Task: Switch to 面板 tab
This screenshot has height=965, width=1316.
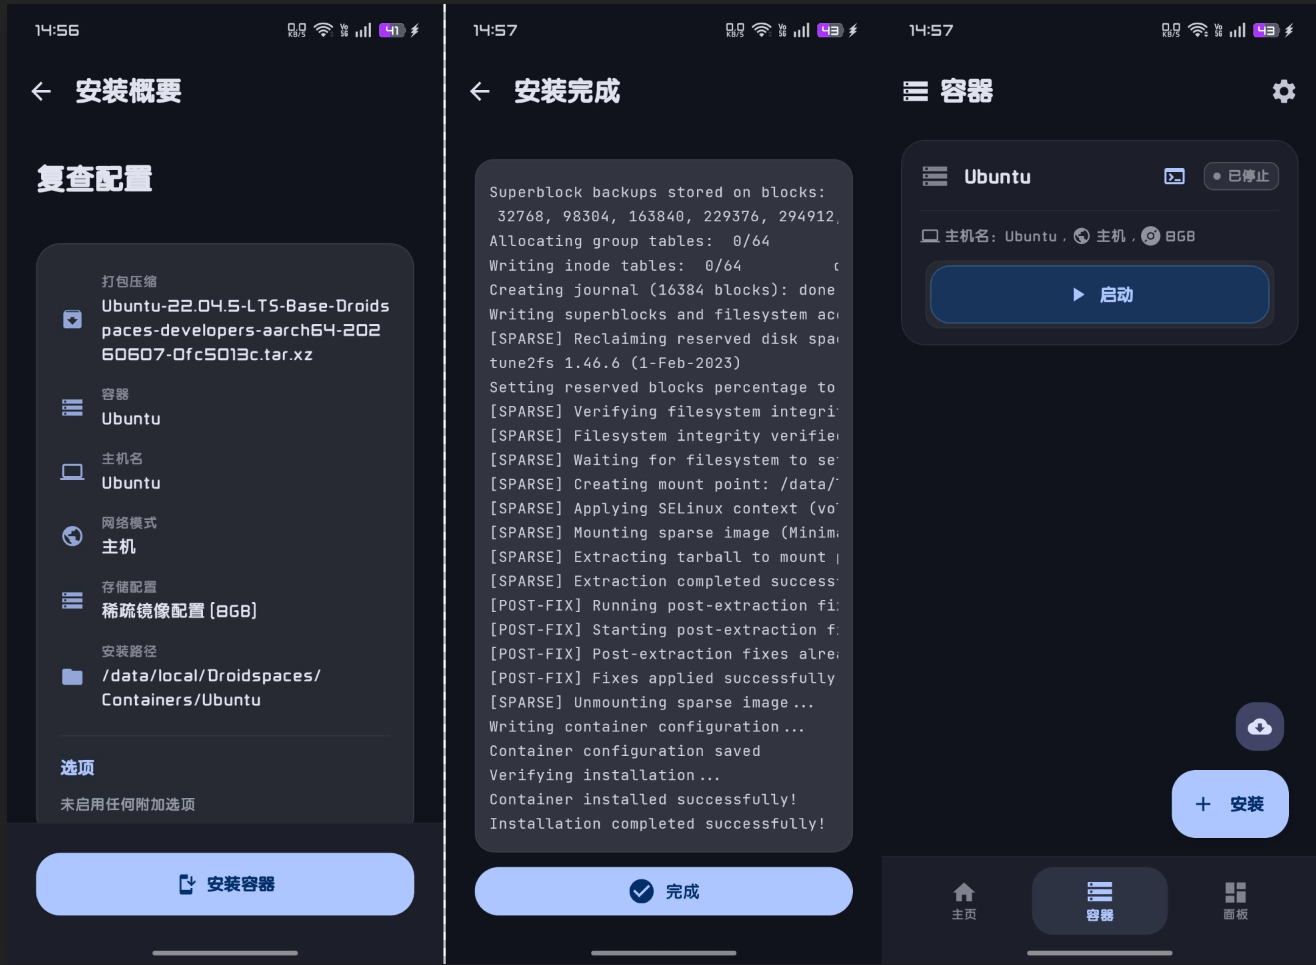Action: 1236,901
